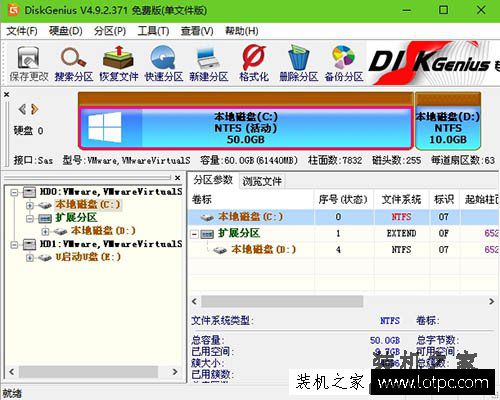The height and width of the screenshot is (400, 500).
Task: Click the 卷标 column header
Action: 251,200
